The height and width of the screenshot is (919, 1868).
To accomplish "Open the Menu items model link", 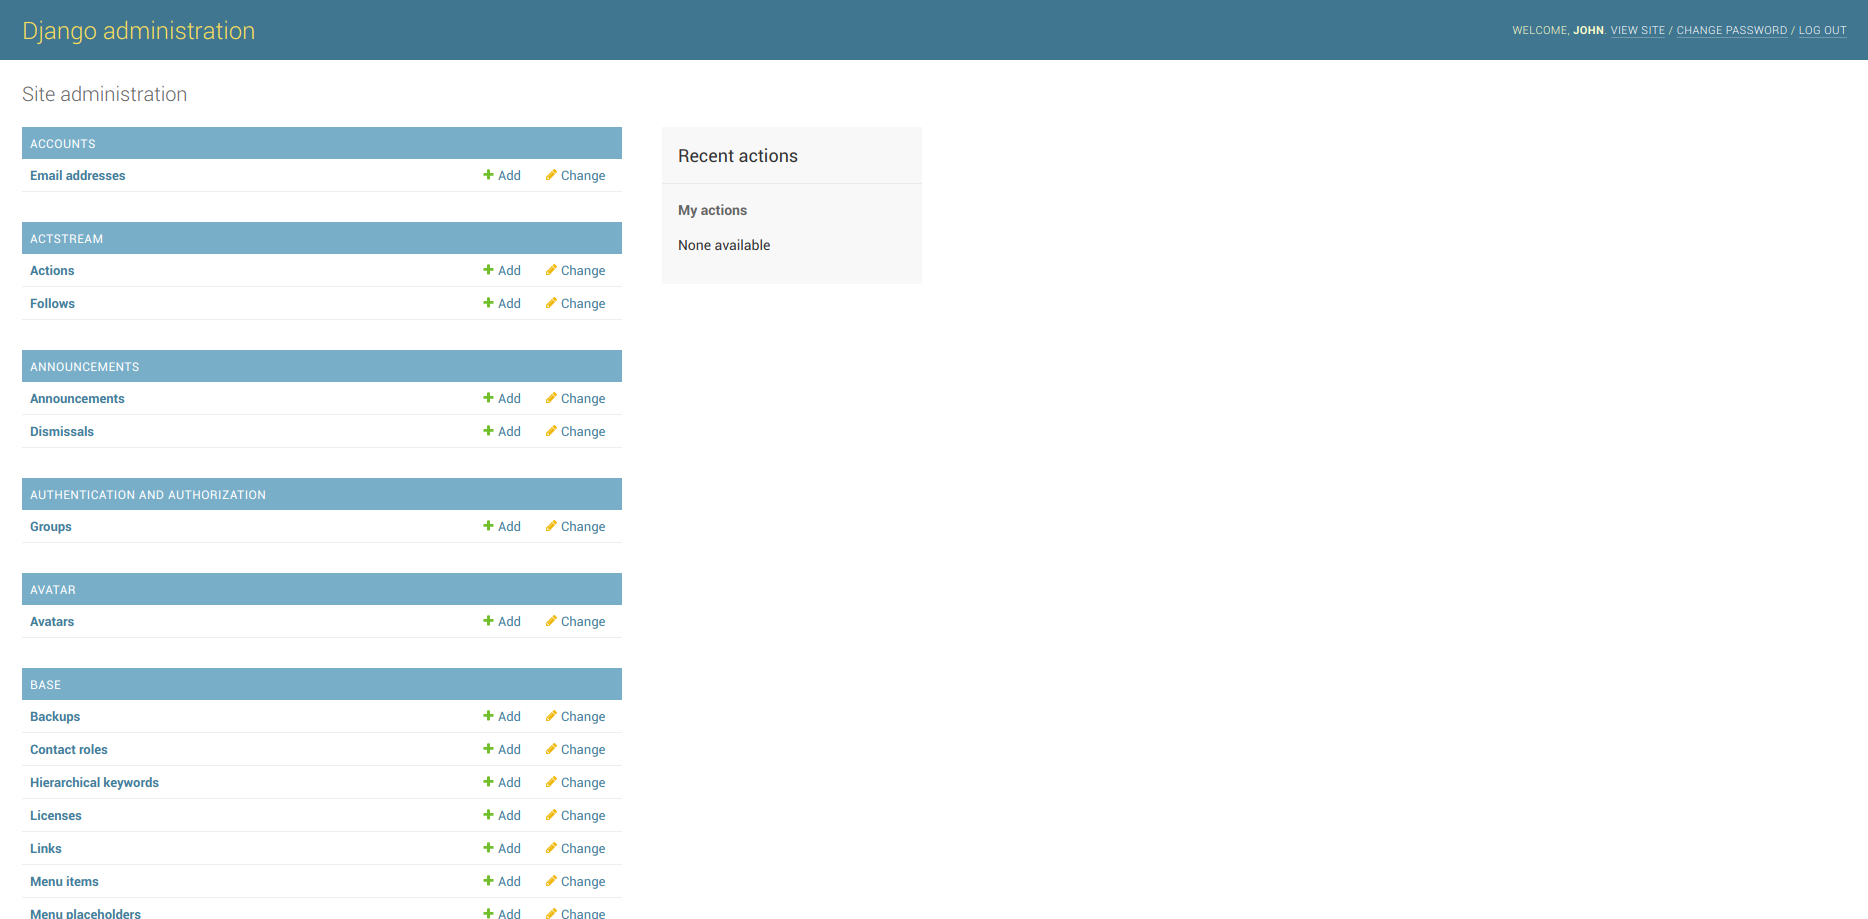I will [64, 882].
